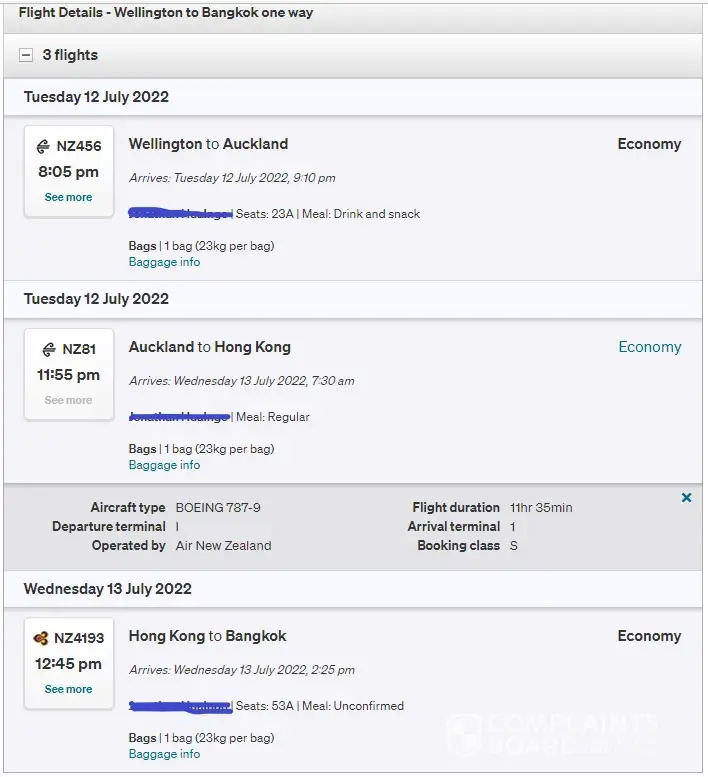Select the NZ4193 flight number card
The image size is (708, 777).
tap(69, 662)
